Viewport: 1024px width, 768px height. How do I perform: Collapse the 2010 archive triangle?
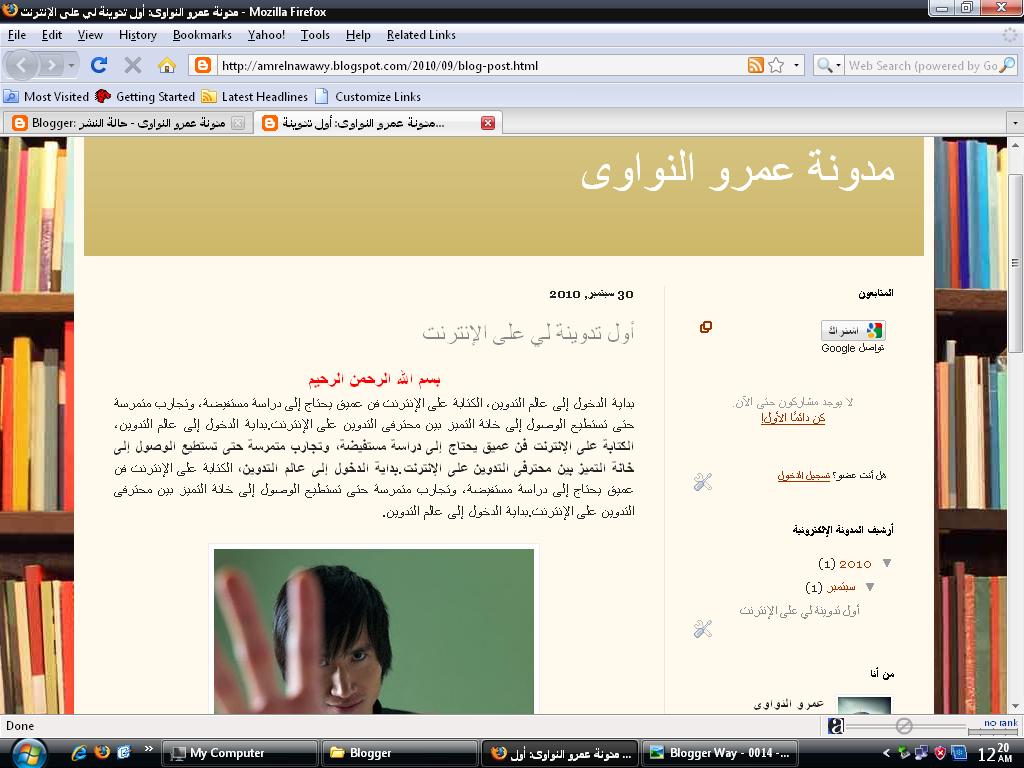coord(887,563)
